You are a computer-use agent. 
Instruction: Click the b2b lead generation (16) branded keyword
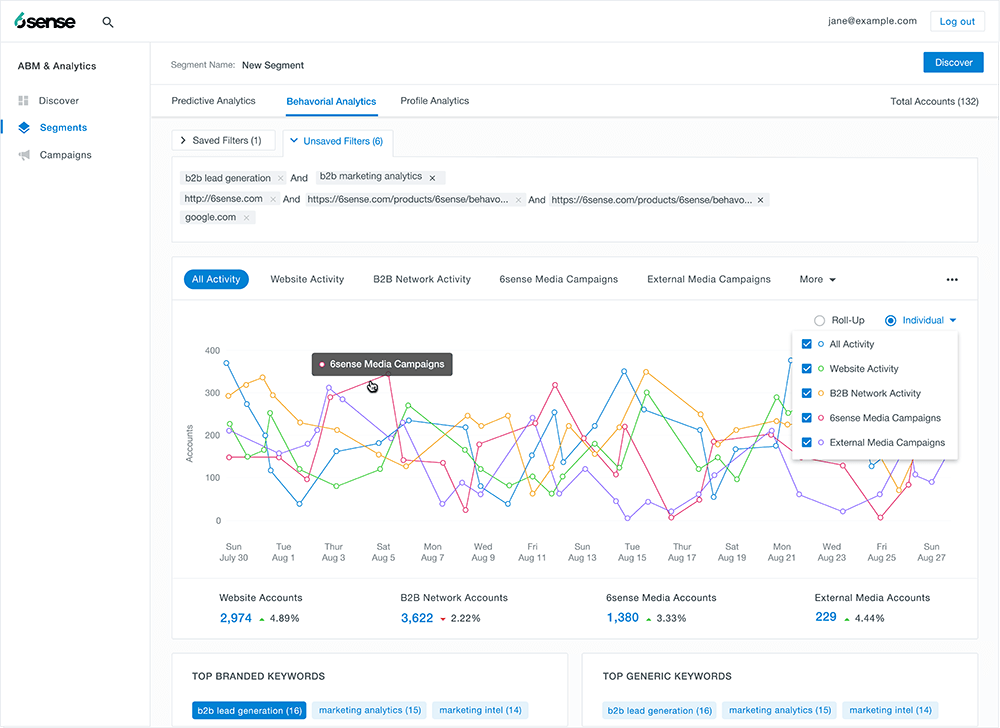[x=249, y=710]
